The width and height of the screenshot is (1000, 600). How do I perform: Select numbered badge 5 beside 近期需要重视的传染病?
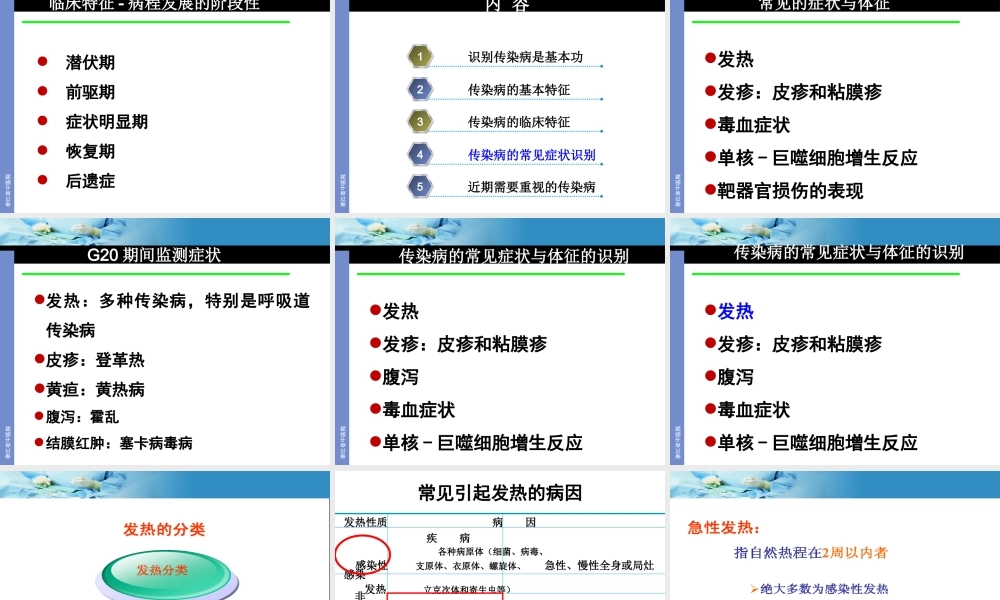pos(421,187)
